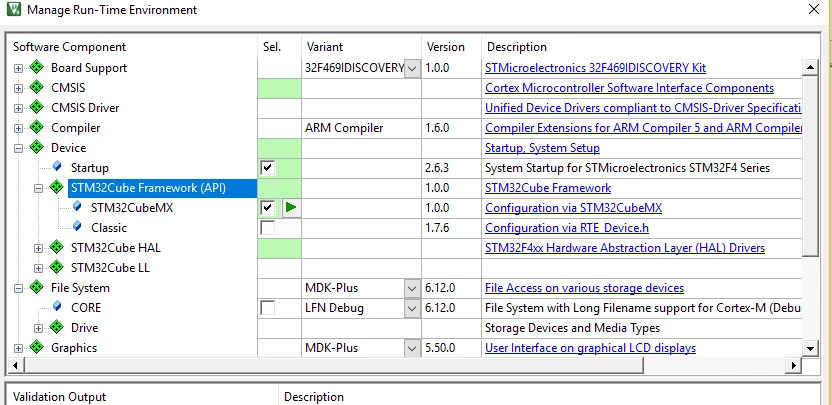Click the Compiler component diamond icon
832x405 pixels.
(36, 127)
